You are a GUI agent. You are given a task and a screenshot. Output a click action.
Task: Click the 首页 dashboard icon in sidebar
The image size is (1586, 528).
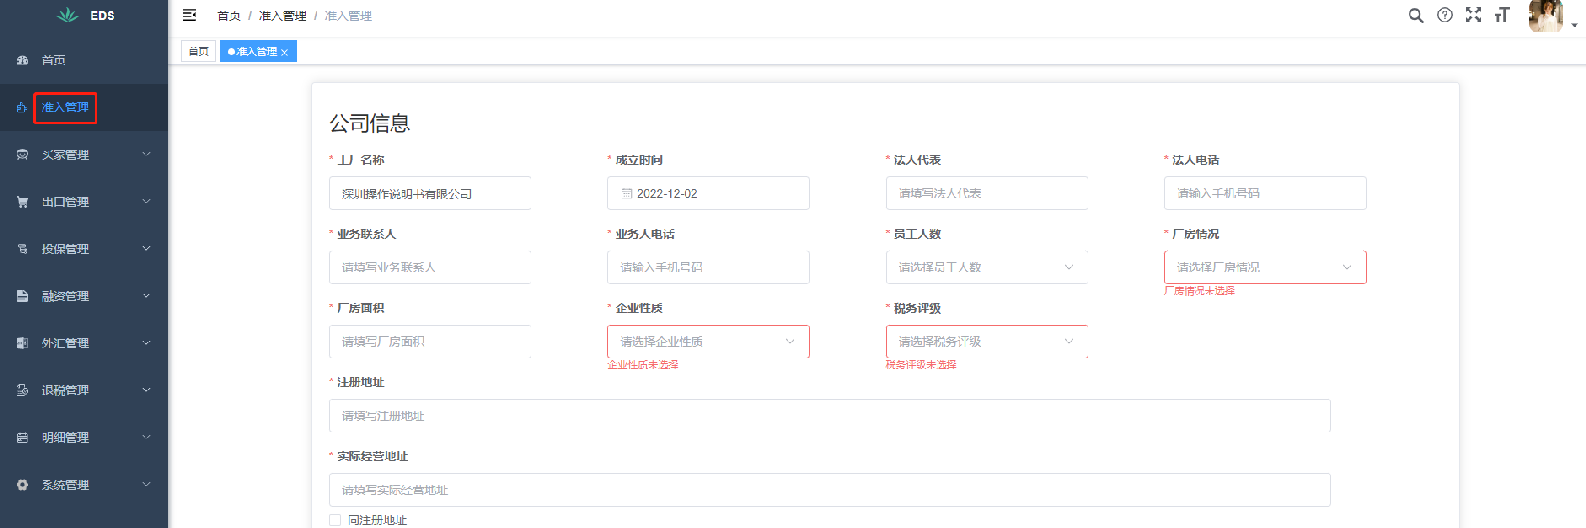click(22, 61)
